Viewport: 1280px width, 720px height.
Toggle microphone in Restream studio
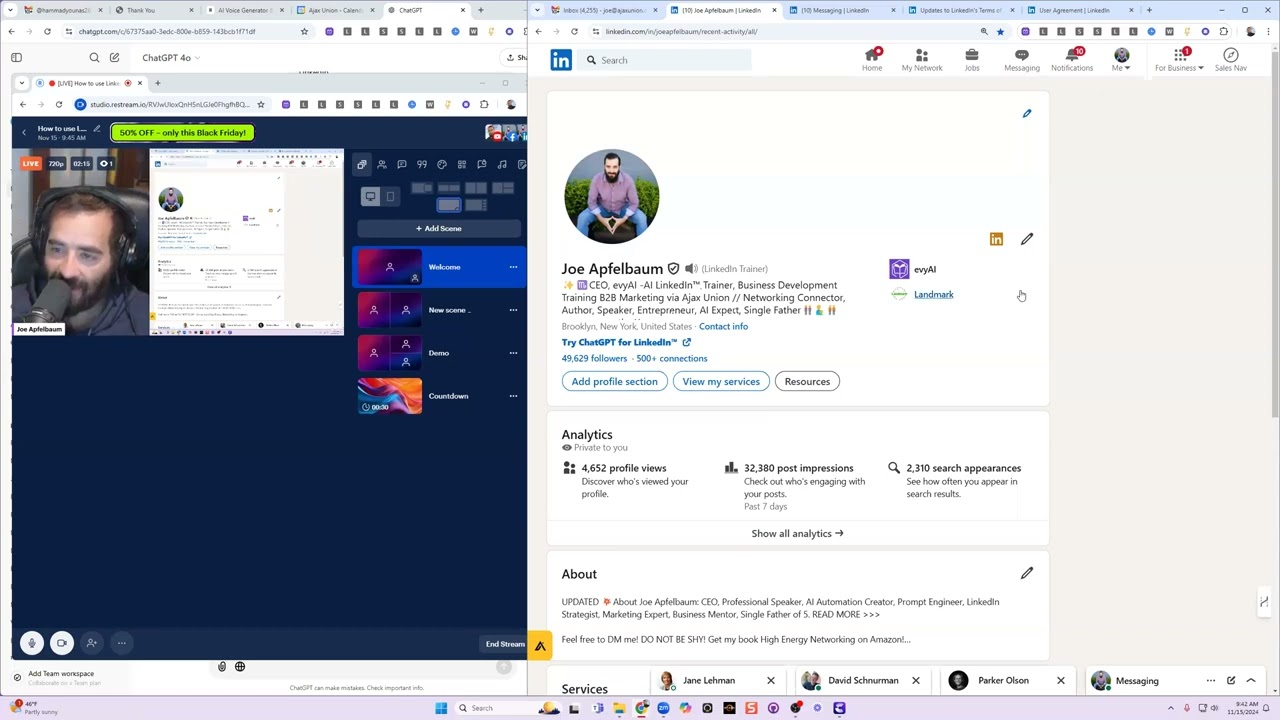click(32, 643)
